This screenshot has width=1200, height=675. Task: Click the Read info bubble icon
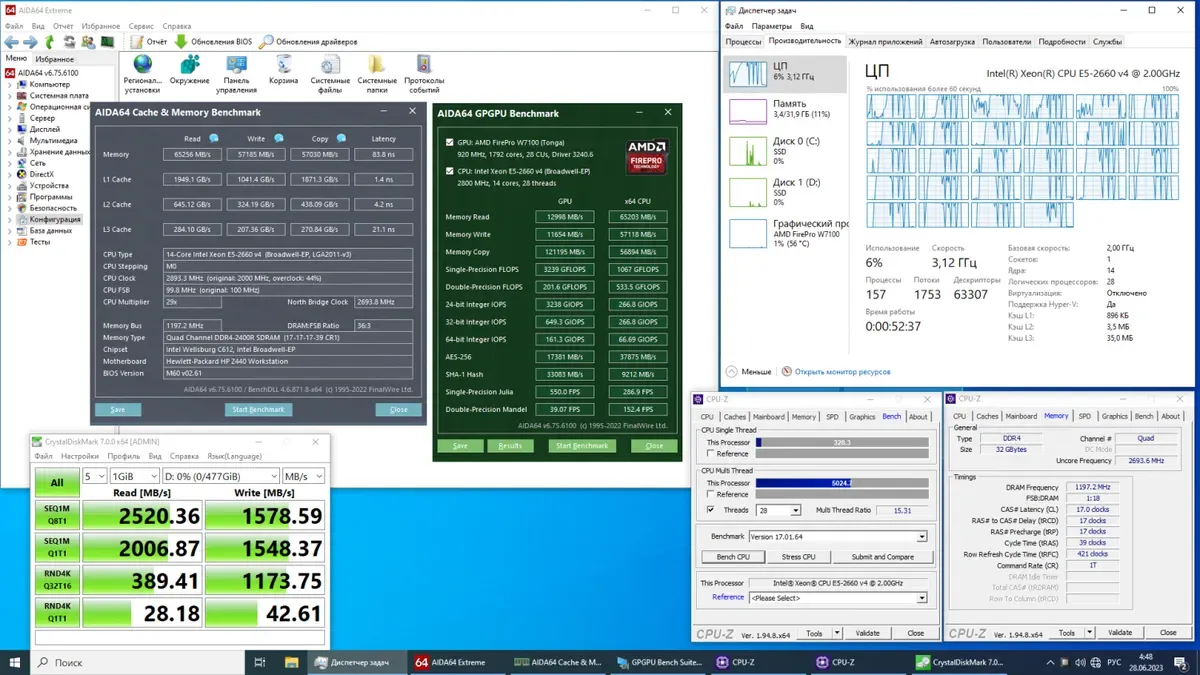(213, 139)
